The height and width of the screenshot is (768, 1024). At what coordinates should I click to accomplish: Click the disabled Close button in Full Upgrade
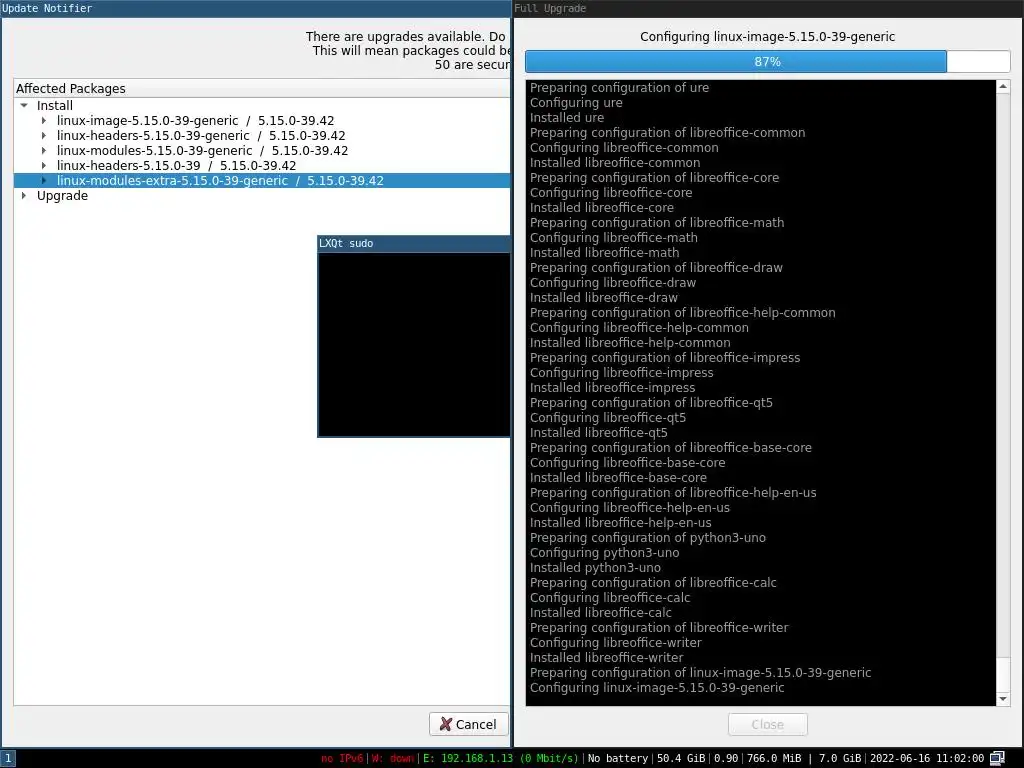point(767,724)
